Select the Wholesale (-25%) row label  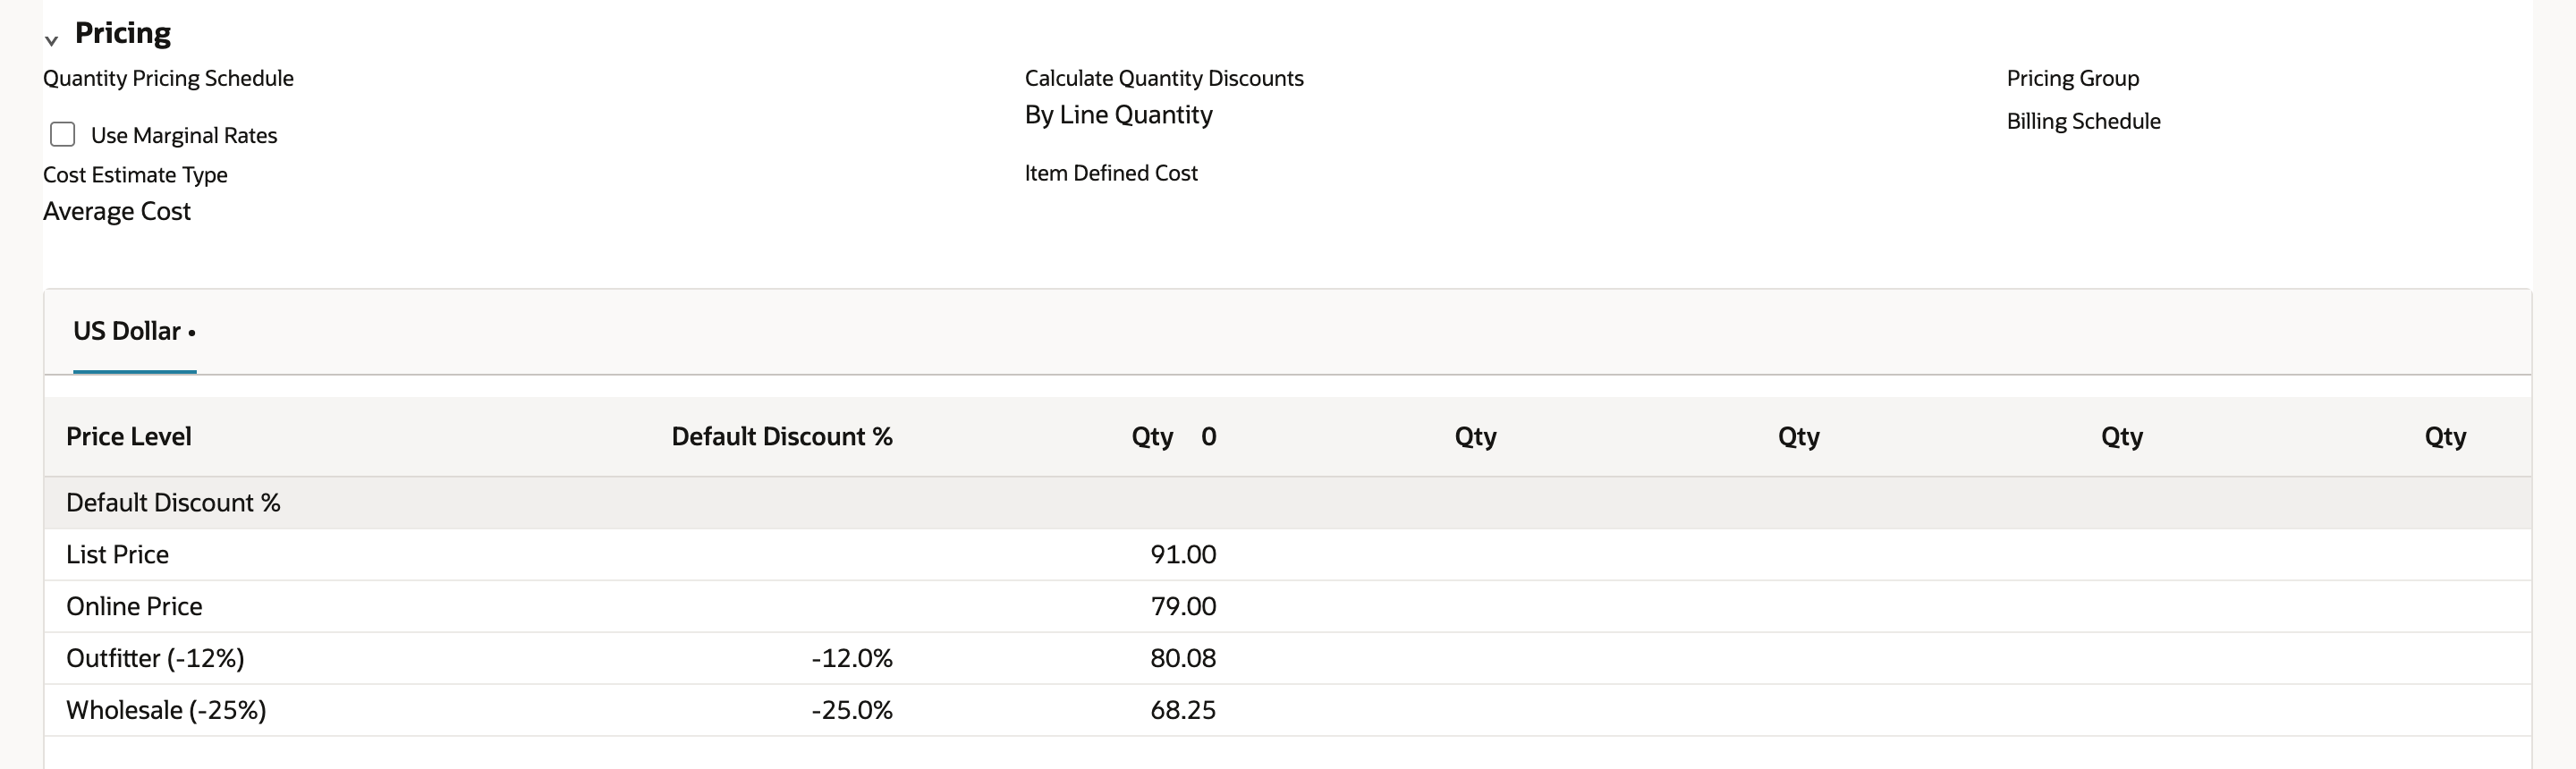click(x=166, y=711)
